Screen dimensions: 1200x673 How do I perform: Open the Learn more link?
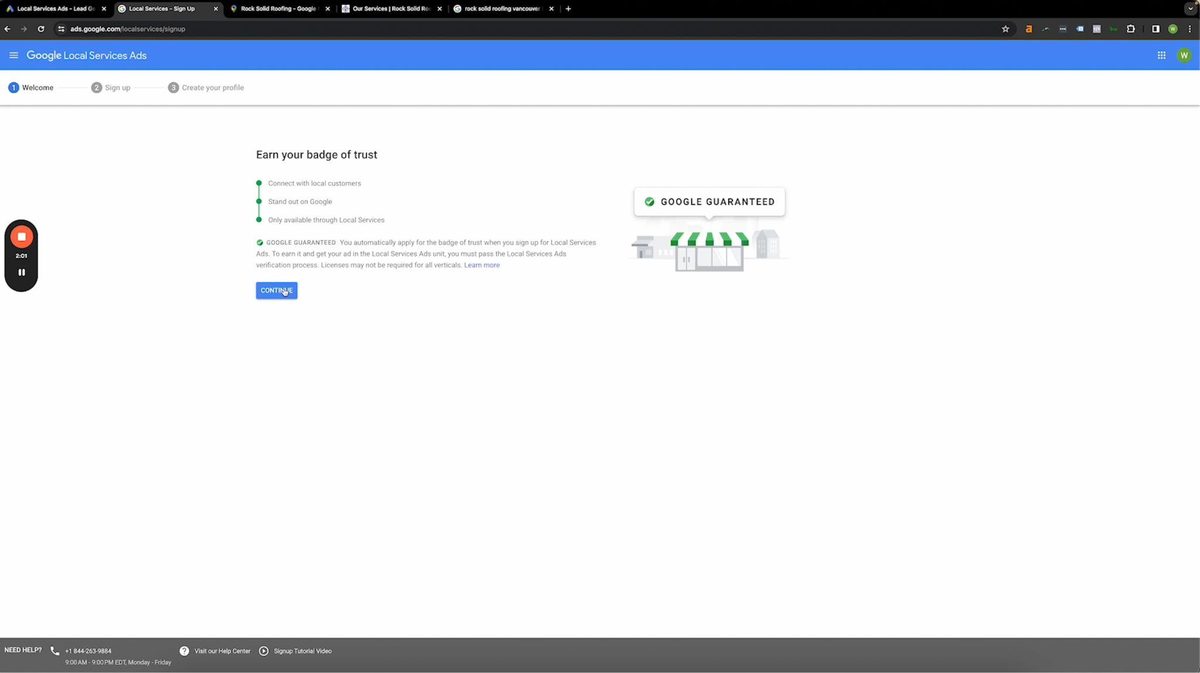click(482, 265)
